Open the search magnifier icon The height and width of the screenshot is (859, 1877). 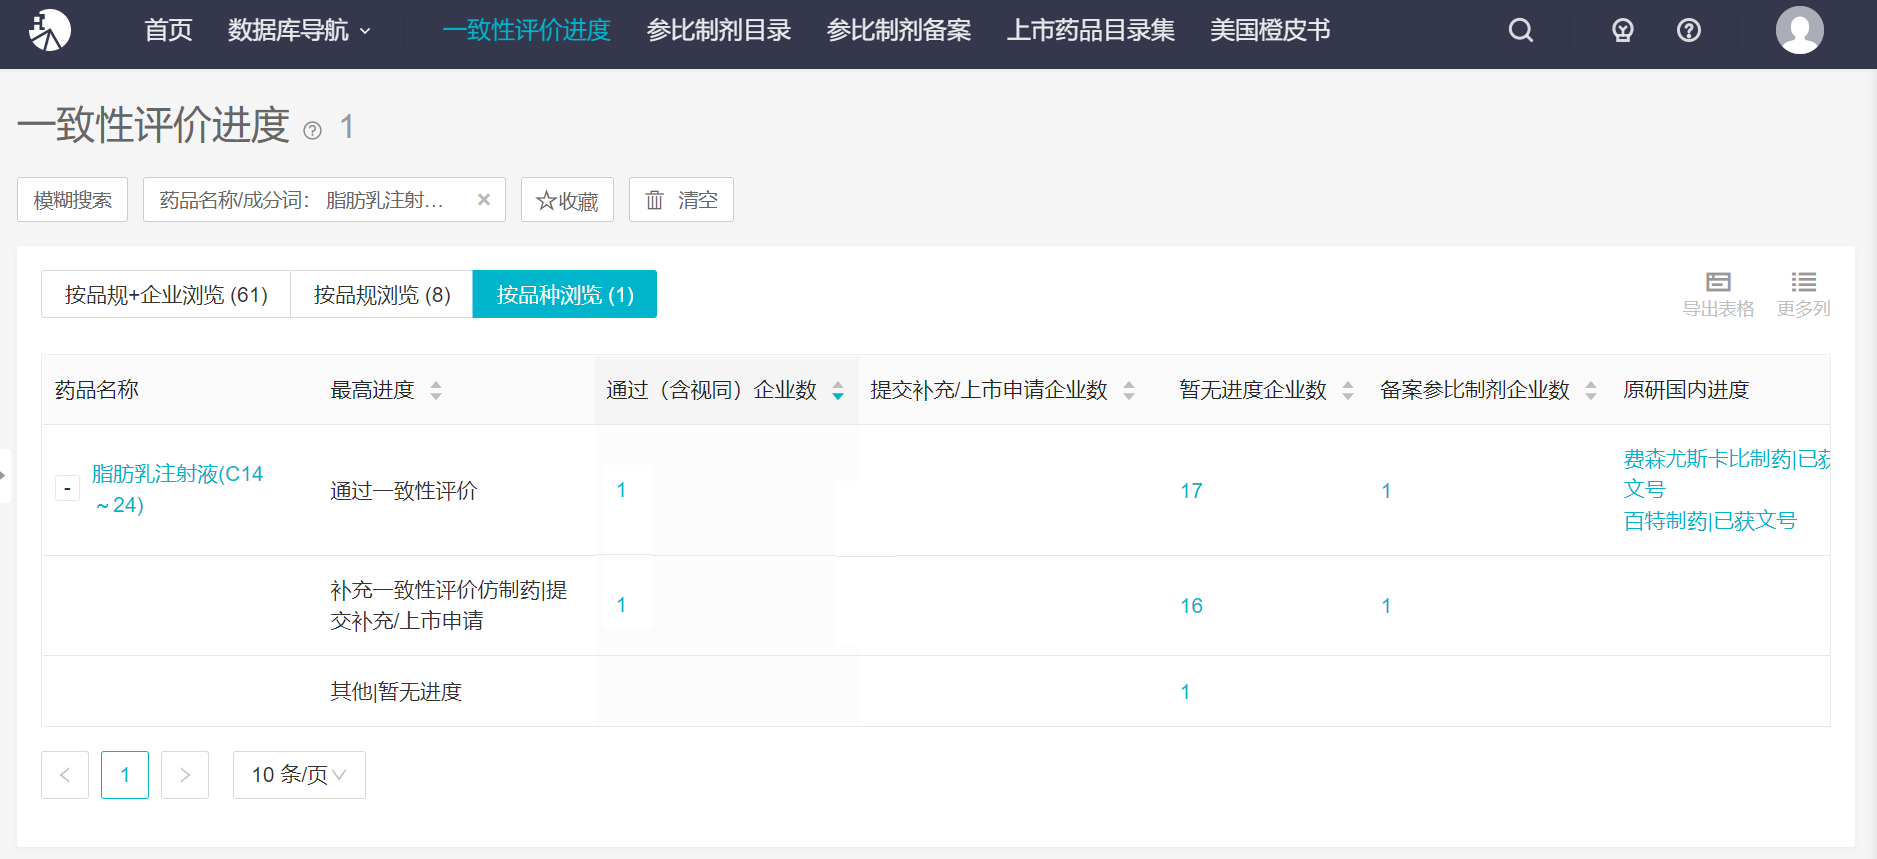pyautogui.click(x=1521, y=30)
